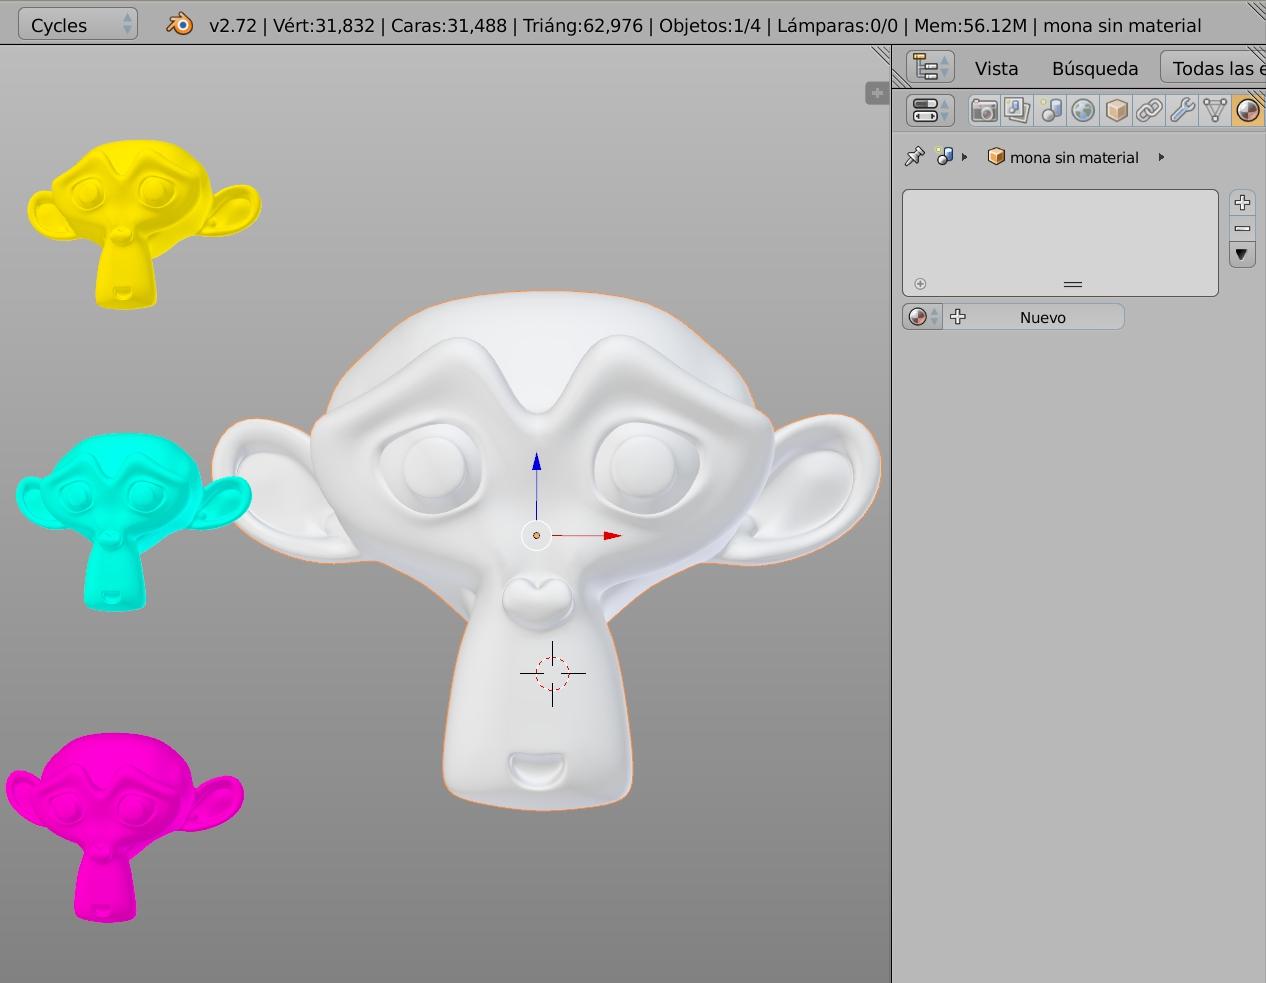Toggle the pin icon in Properties breadcrumb
The width and height of the screenshot is (1266, 983).
[914, 157]
